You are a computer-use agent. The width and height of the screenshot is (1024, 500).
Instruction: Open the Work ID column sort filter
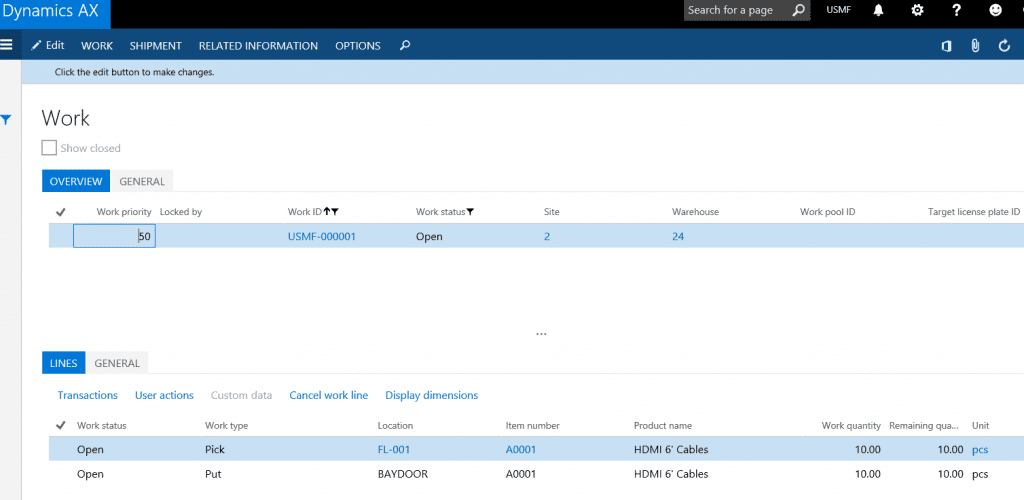coord(331,212)
